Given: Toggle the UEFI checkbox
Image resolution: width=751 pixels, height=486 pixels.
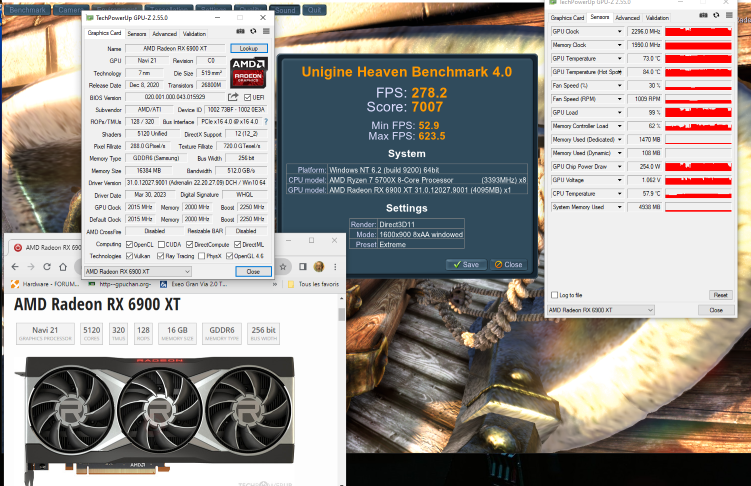Looking at the screenshot, I should pyautogui.click(x=248, y=98).
